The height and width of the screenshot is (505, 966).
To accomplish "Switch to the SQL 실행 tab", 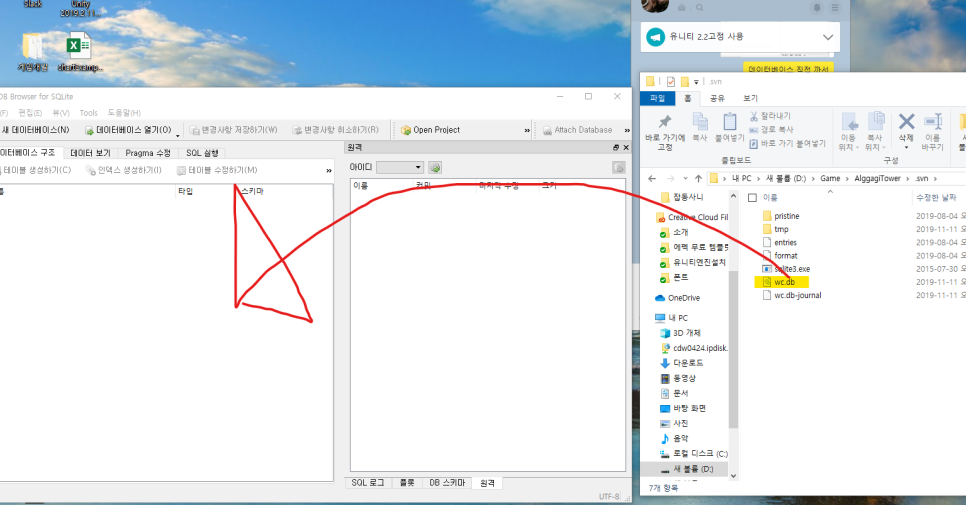I will pyautogui.click(x=202, y=153).
